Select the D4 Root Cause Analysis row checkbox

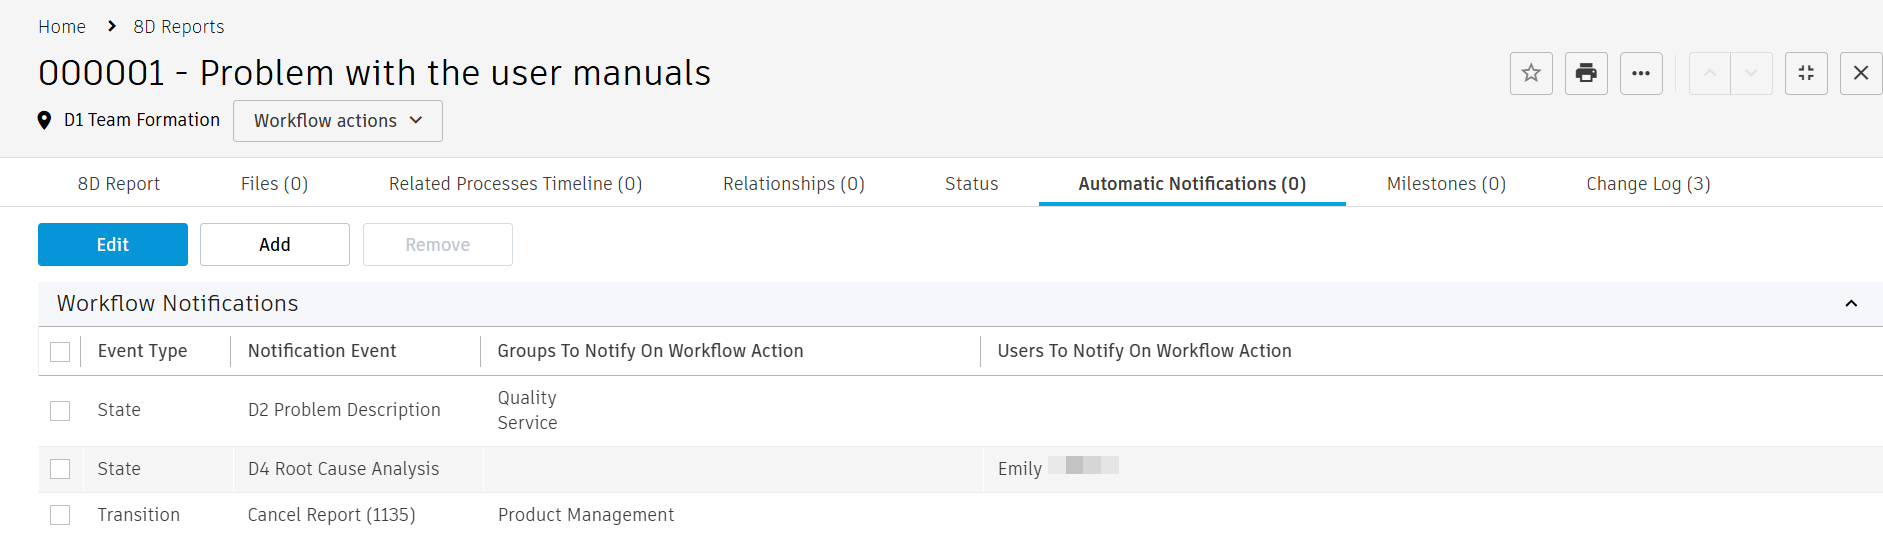[60, 469]
